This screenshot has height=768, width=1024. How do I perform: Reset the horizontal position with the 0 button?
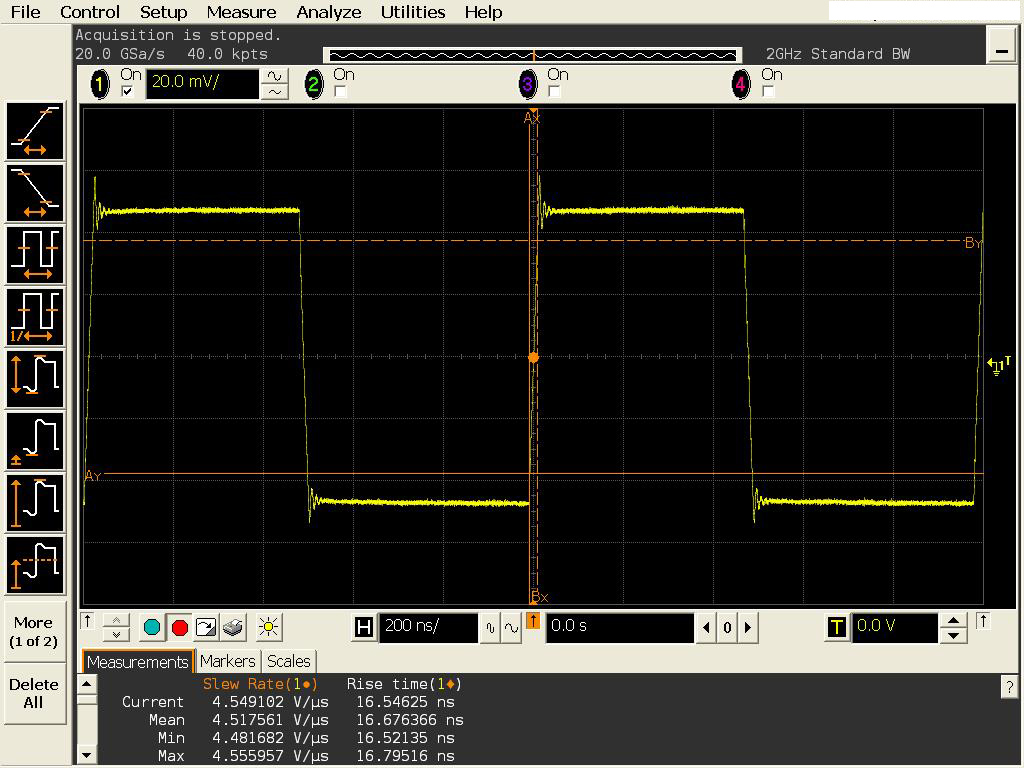[x=728, y=628]
